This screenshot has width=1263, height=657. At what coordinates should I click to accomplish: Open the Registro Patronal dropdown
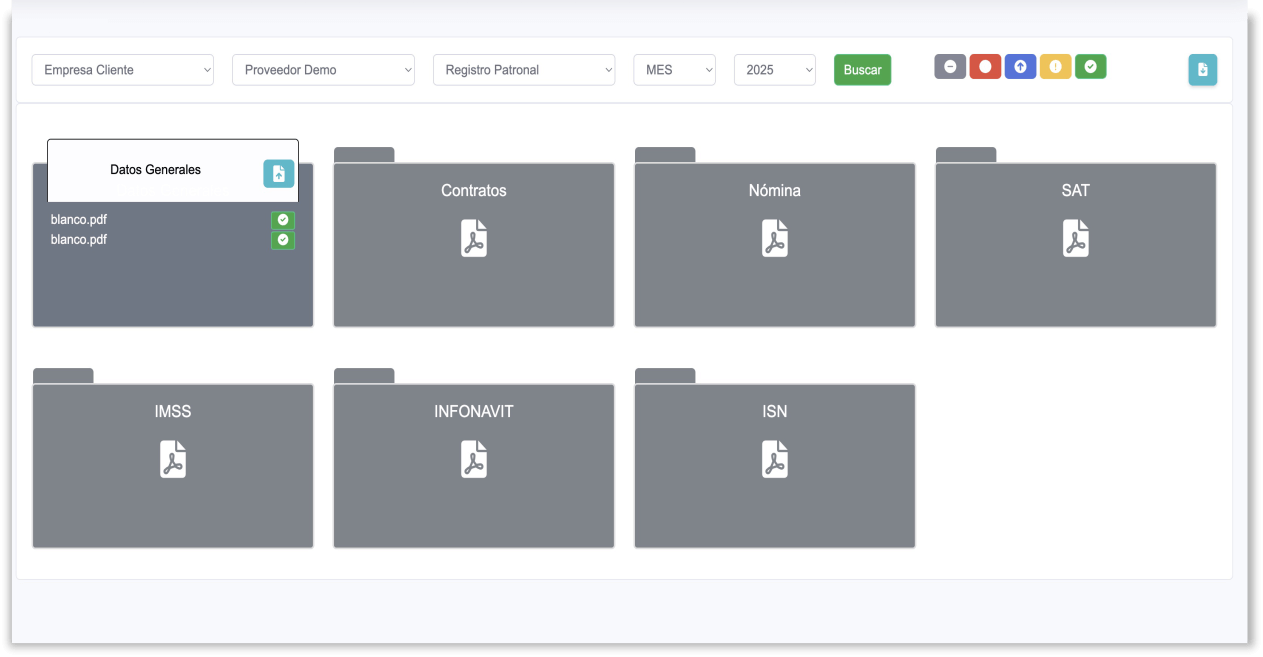tap(524, 70)
